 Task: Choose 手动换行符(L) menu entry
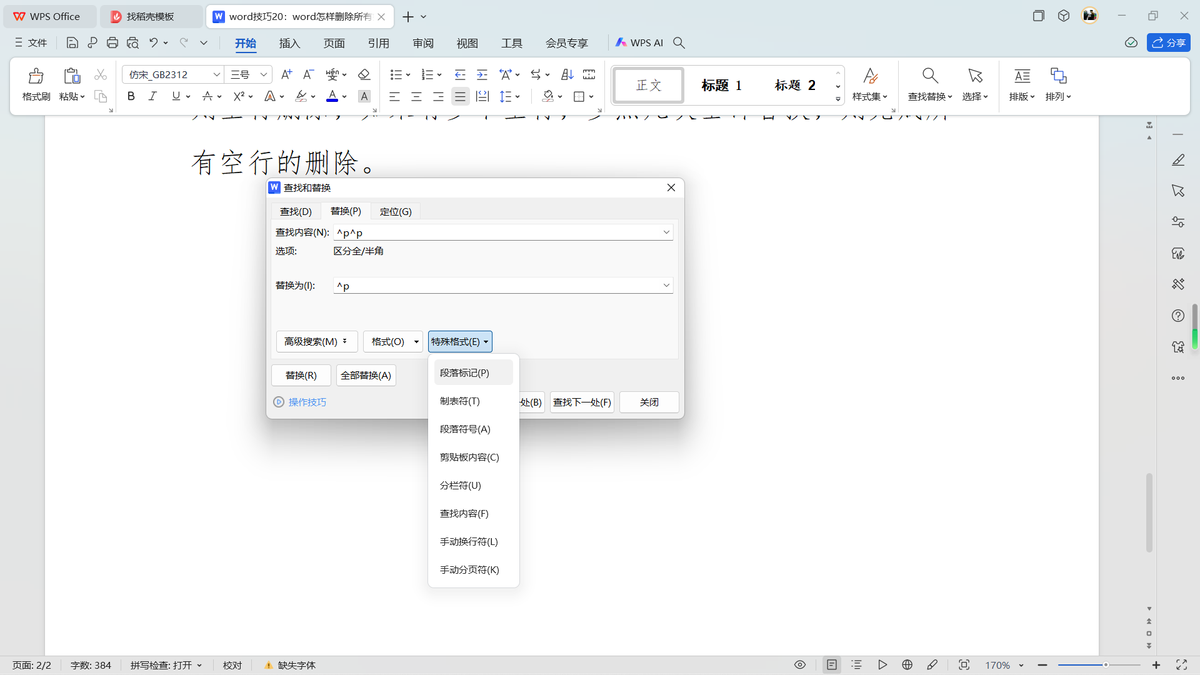click(x=473, y=541)
